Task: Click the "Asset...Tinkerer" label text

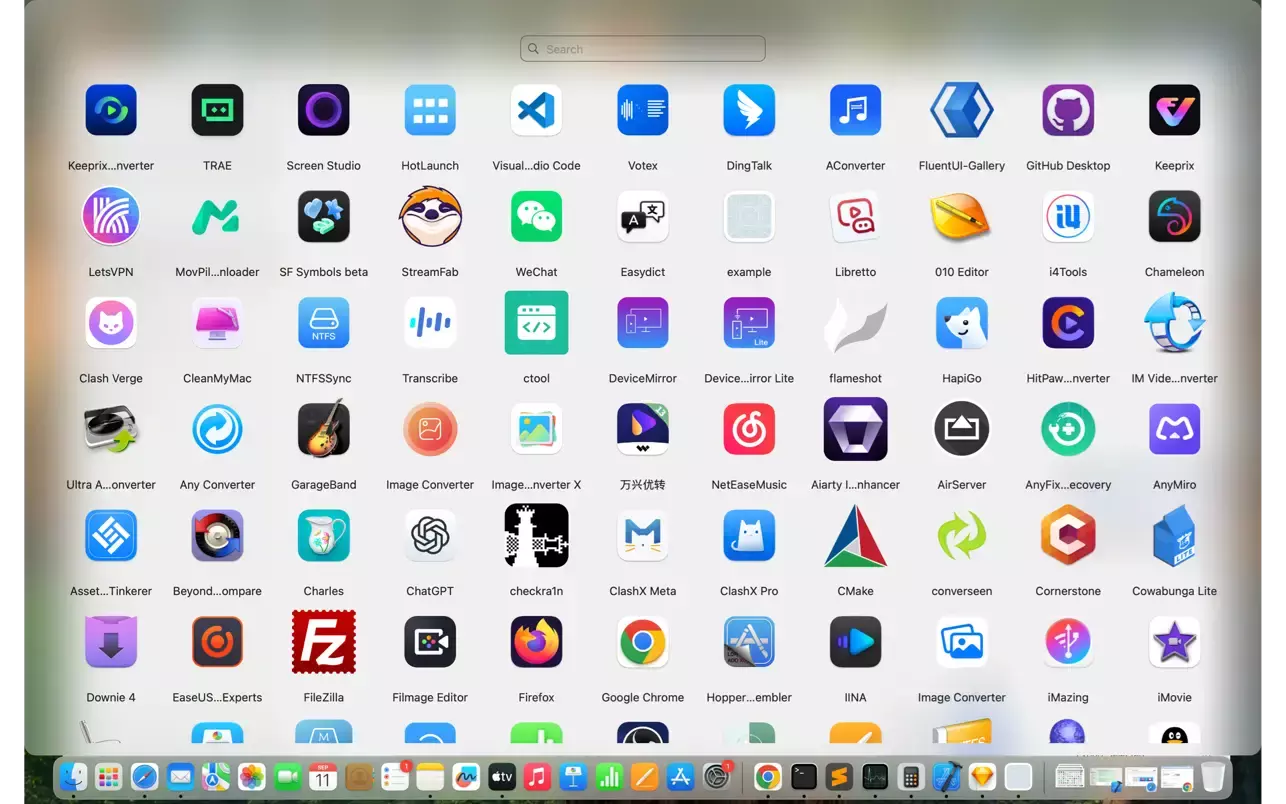Action: point(111,591)
